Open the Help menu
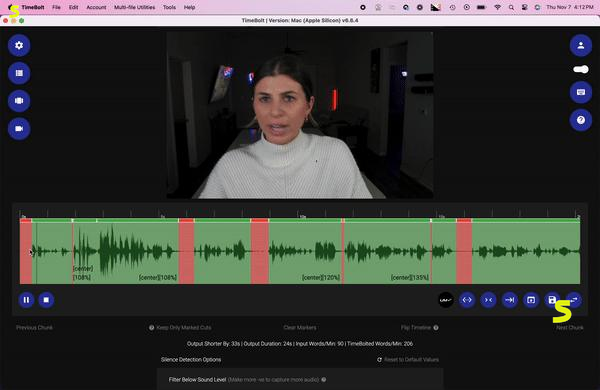This screenshot has width=600, height=390. click(189, 7)
